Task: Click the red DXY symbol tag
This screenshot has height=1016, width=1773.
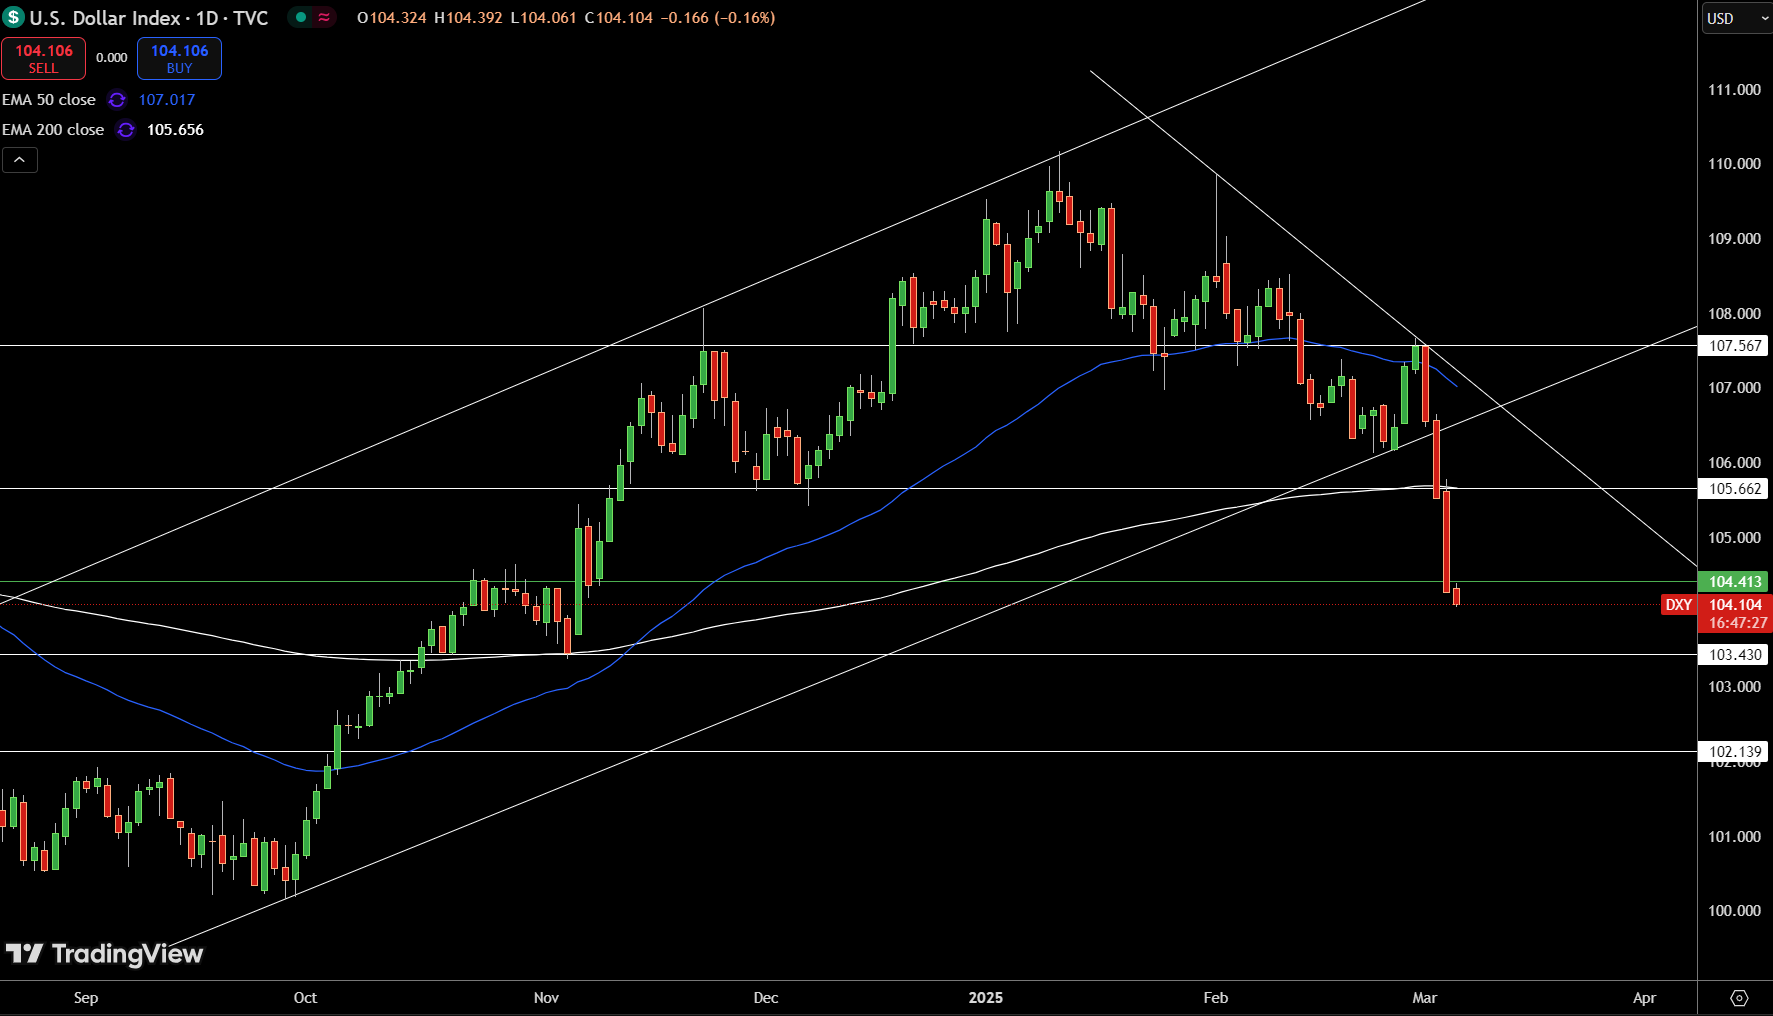Action: [x=1679, y=605]
